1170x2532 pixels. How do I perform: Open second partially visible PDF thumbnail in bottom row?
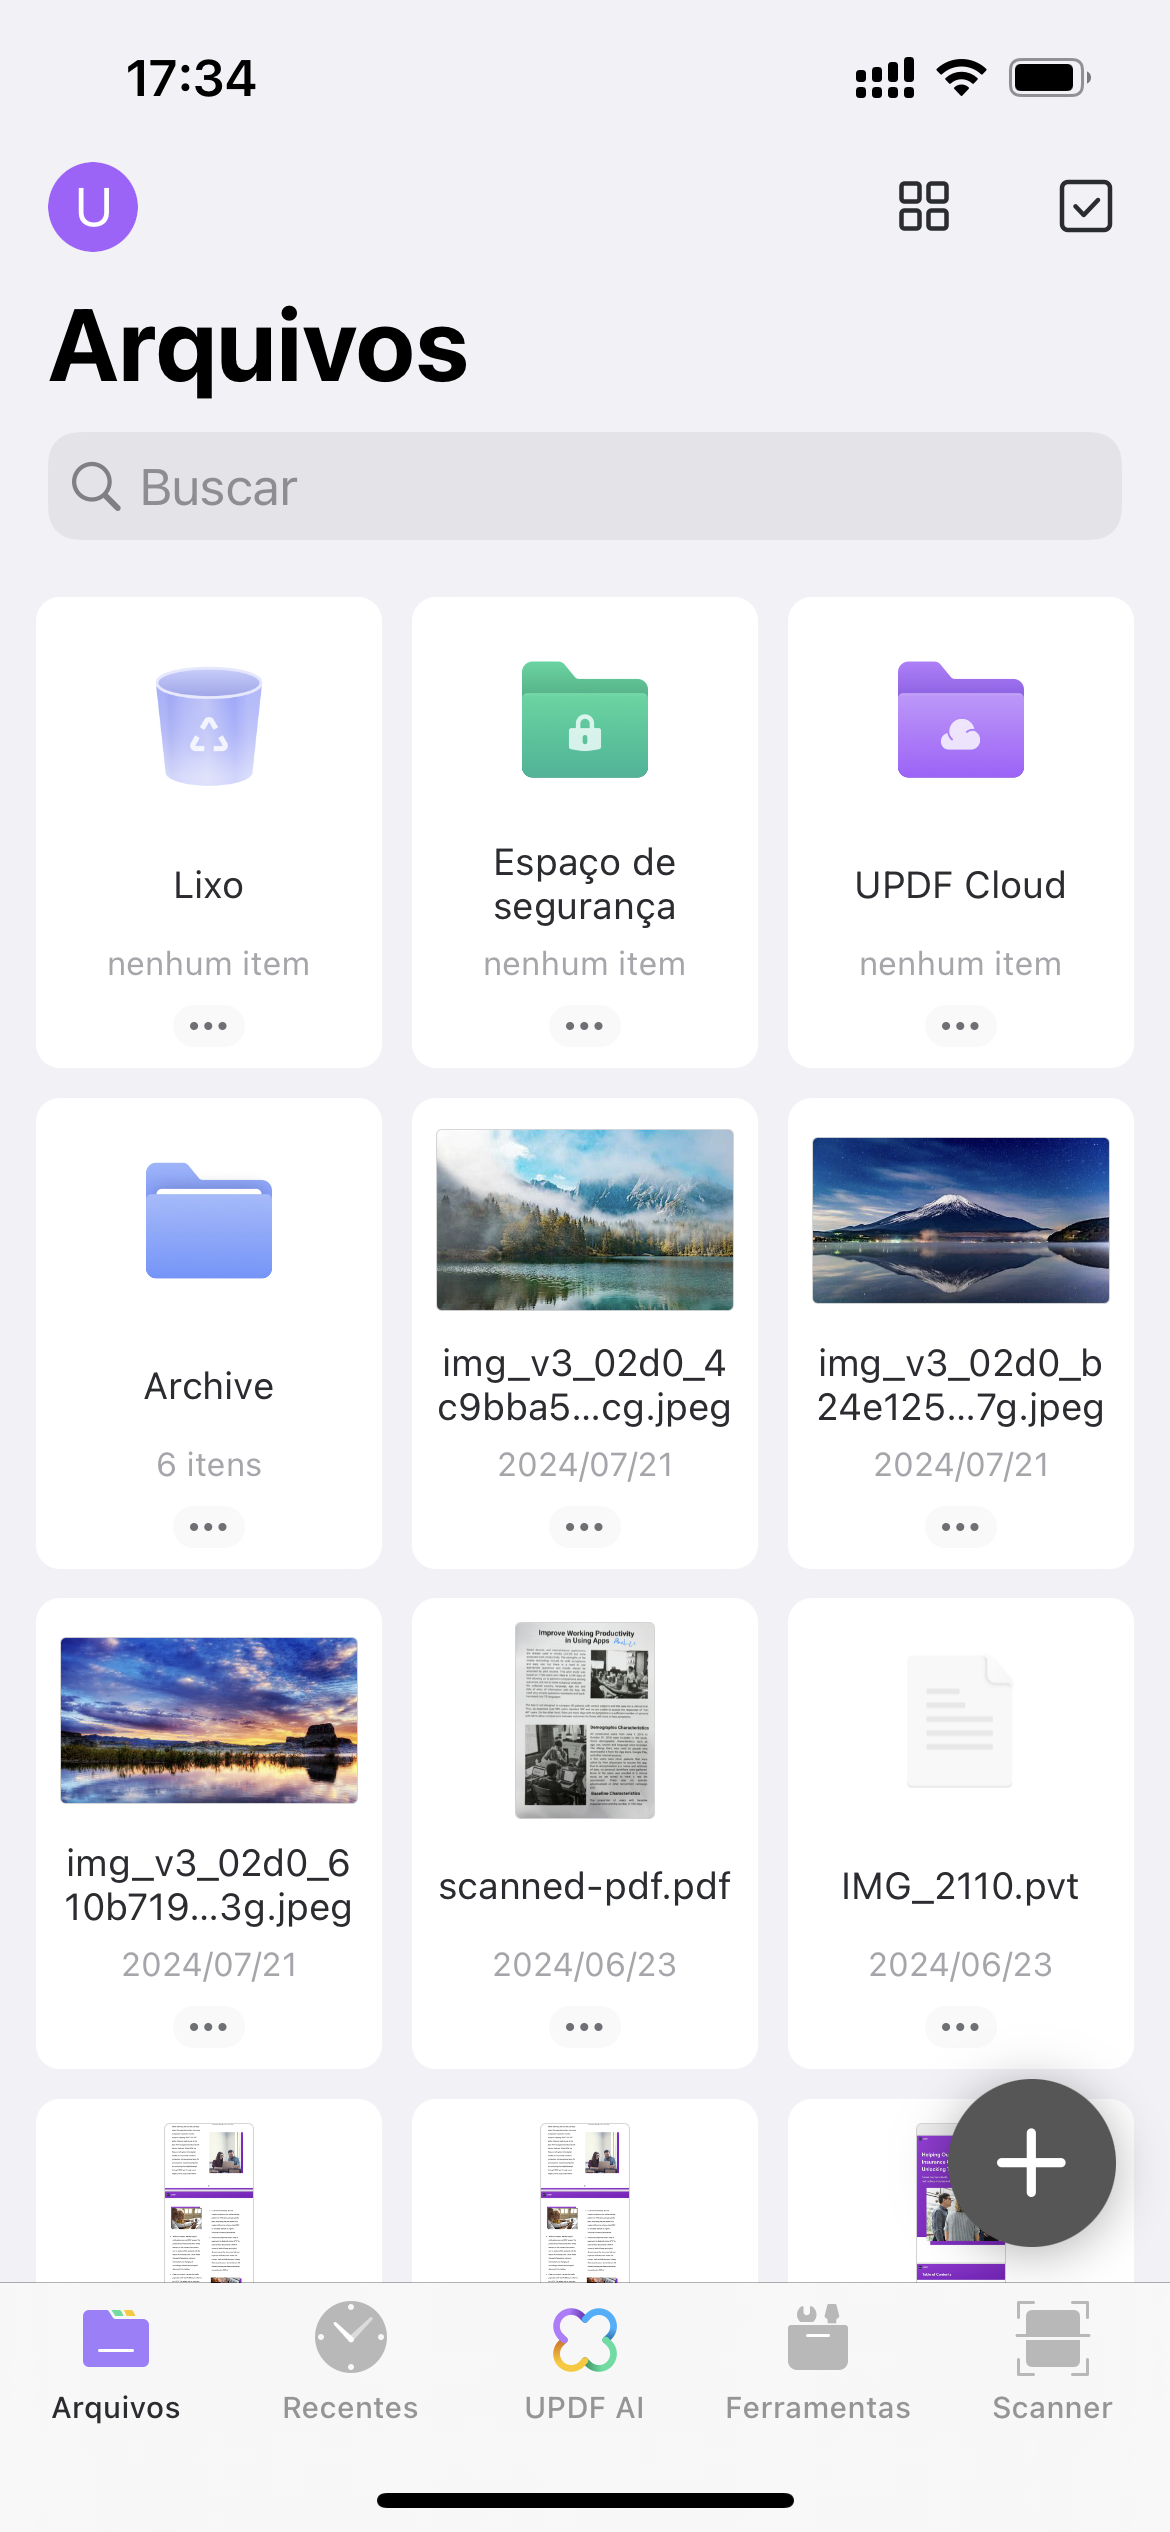(x=585, y=2202)
